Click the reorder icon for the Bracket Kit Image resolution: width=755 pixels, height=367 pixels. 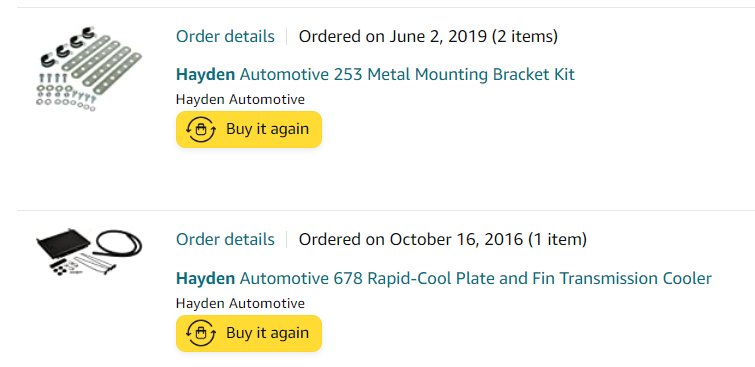(200, 130)
